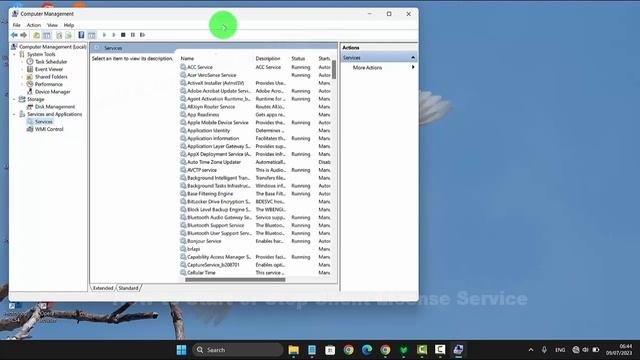Collapse the Services section in Actions pane
This screenshot has width=640, height=360.
413,58
